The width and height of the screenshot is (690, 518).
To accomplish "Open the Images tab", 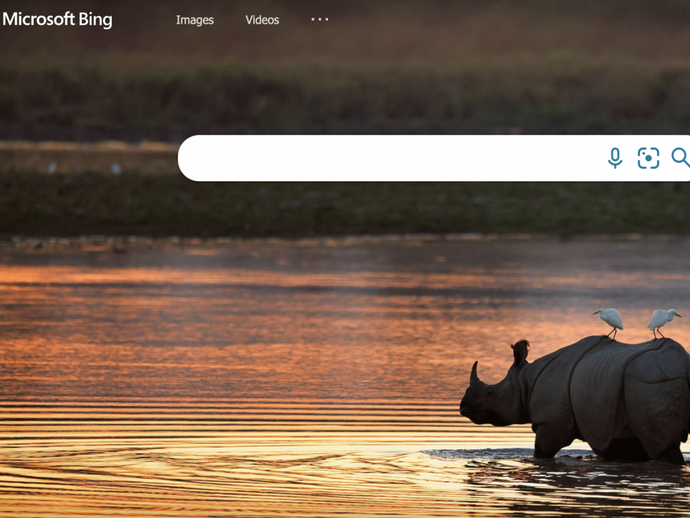I will 195,20.
